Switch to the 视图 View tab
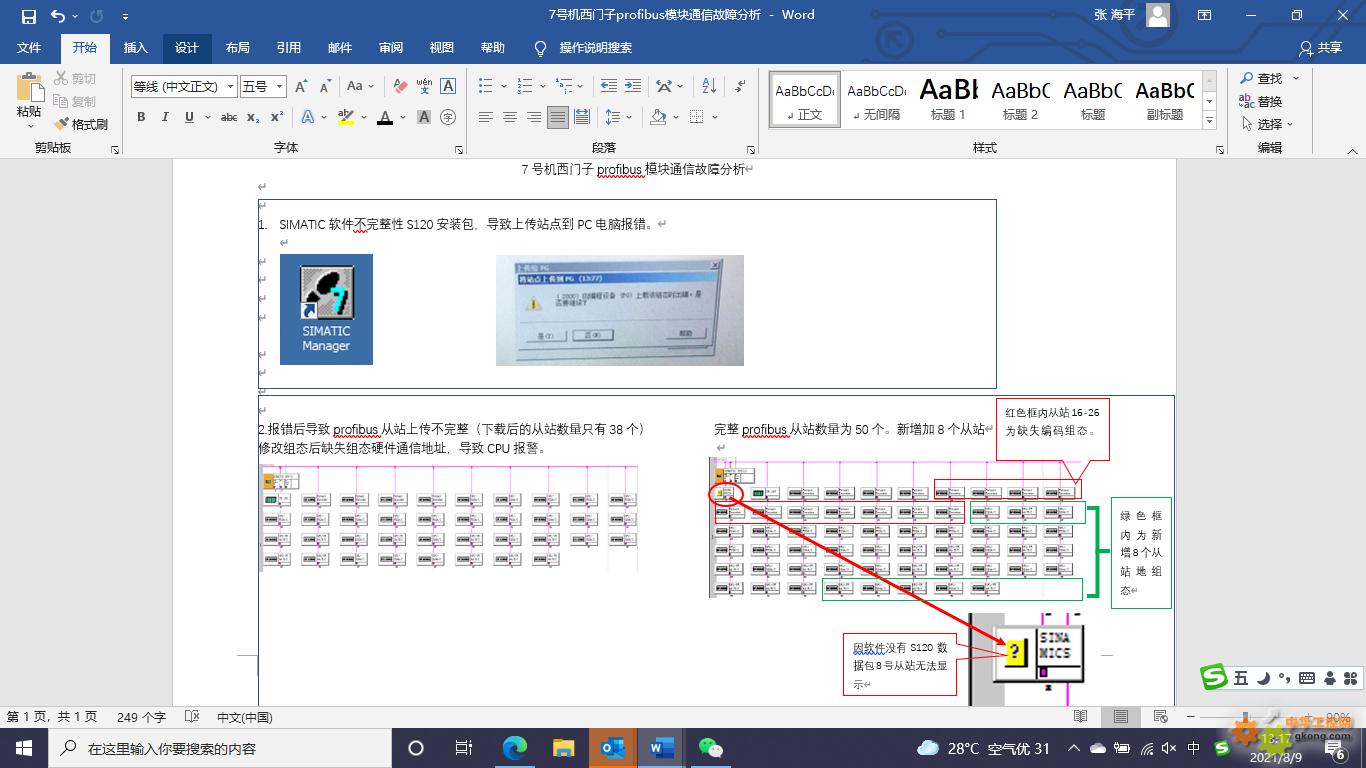The image size is (1366, 768). click(x=442, y=48)
